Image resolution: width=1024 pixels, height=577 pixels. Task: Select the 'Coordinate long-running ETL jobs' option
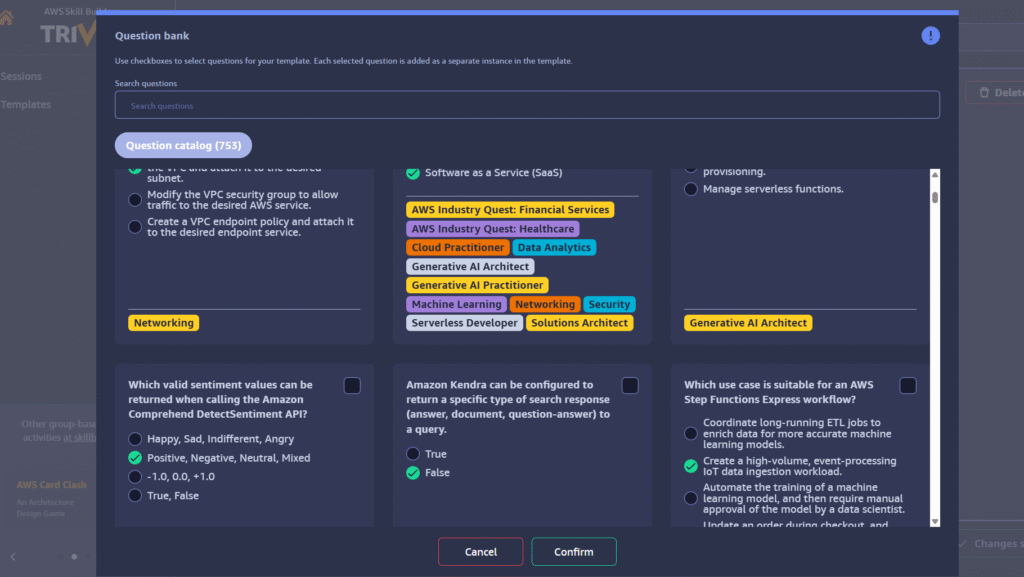(691, 433)
